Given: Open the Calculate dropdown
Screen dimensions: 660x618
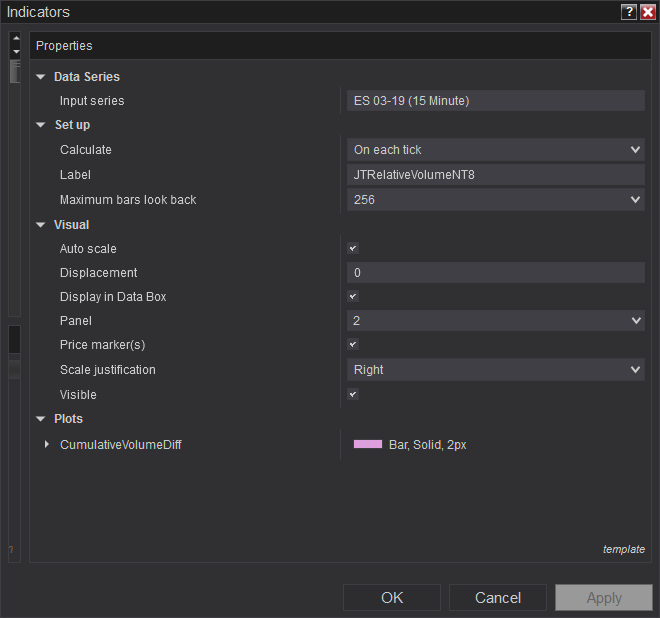Looking at the screenshot, I should click(x=495, y=149).
